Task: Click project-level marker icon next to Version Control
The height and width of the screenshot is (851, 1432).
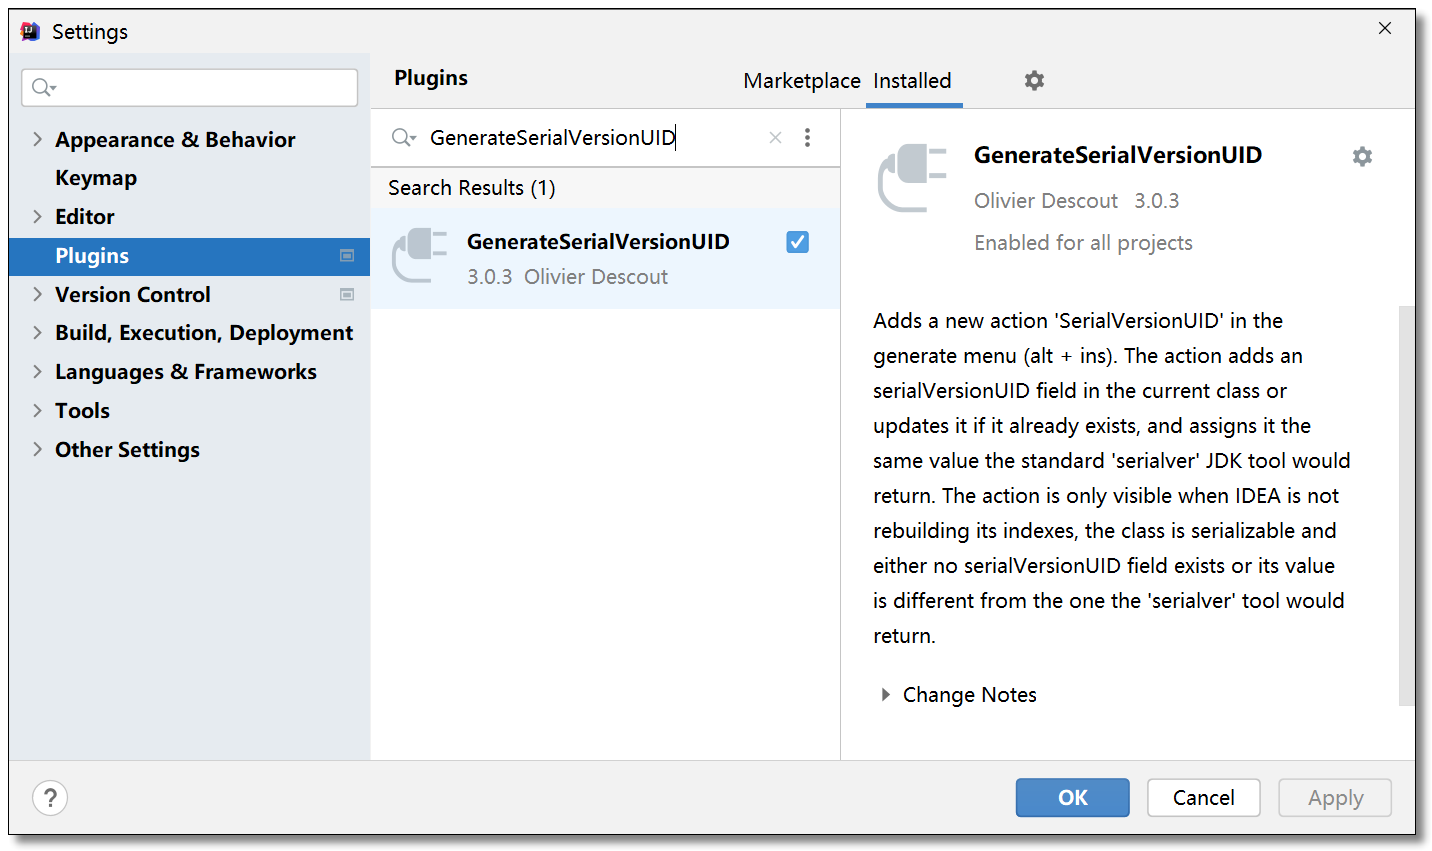Action: coord(347,295)
